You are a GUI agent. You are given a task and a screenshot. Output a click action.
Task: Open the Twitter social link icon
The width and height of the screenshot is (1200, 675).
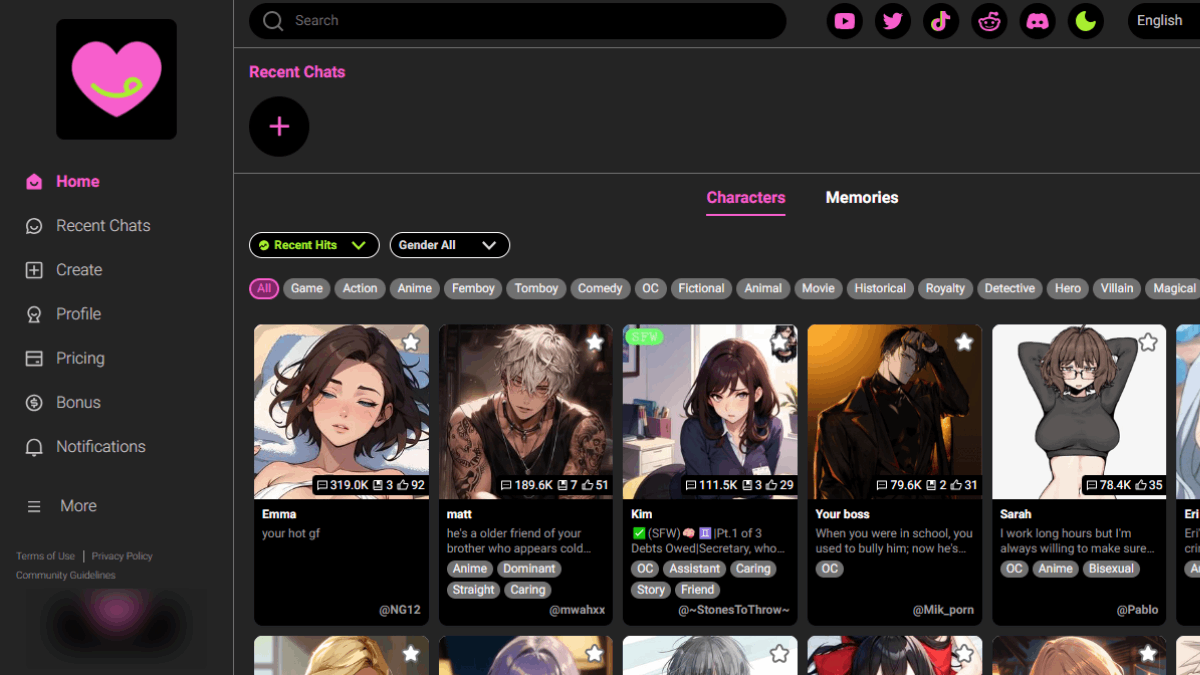coord(893,21)
